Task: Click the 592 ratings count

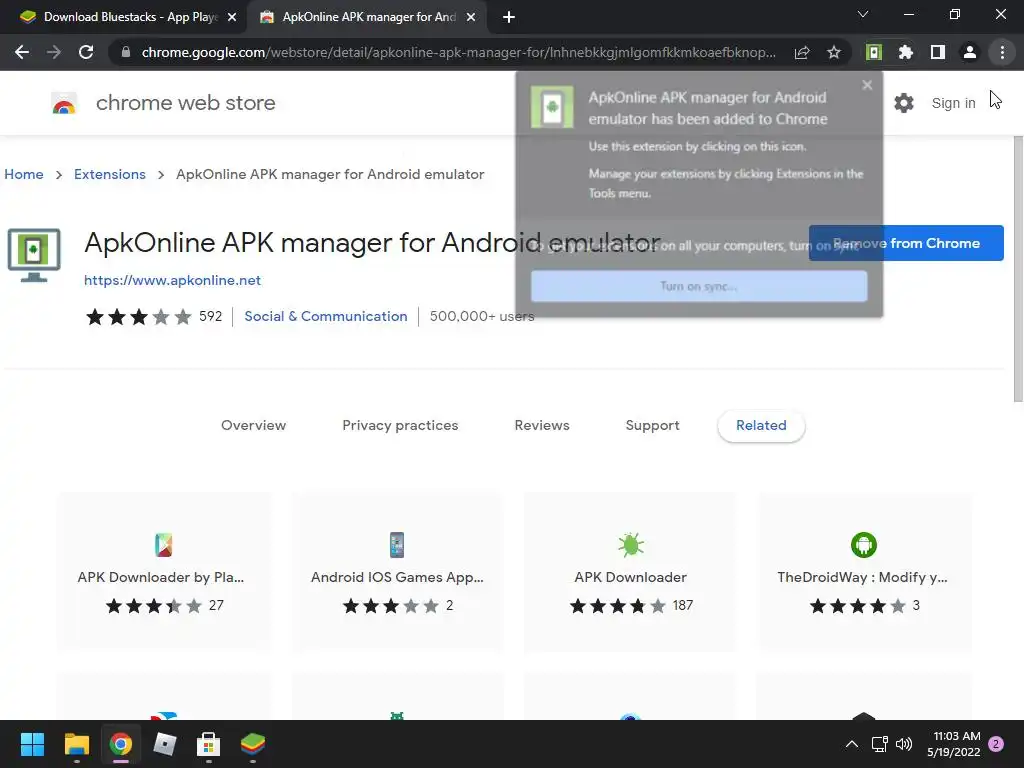Action: click(x=210, y=316)
